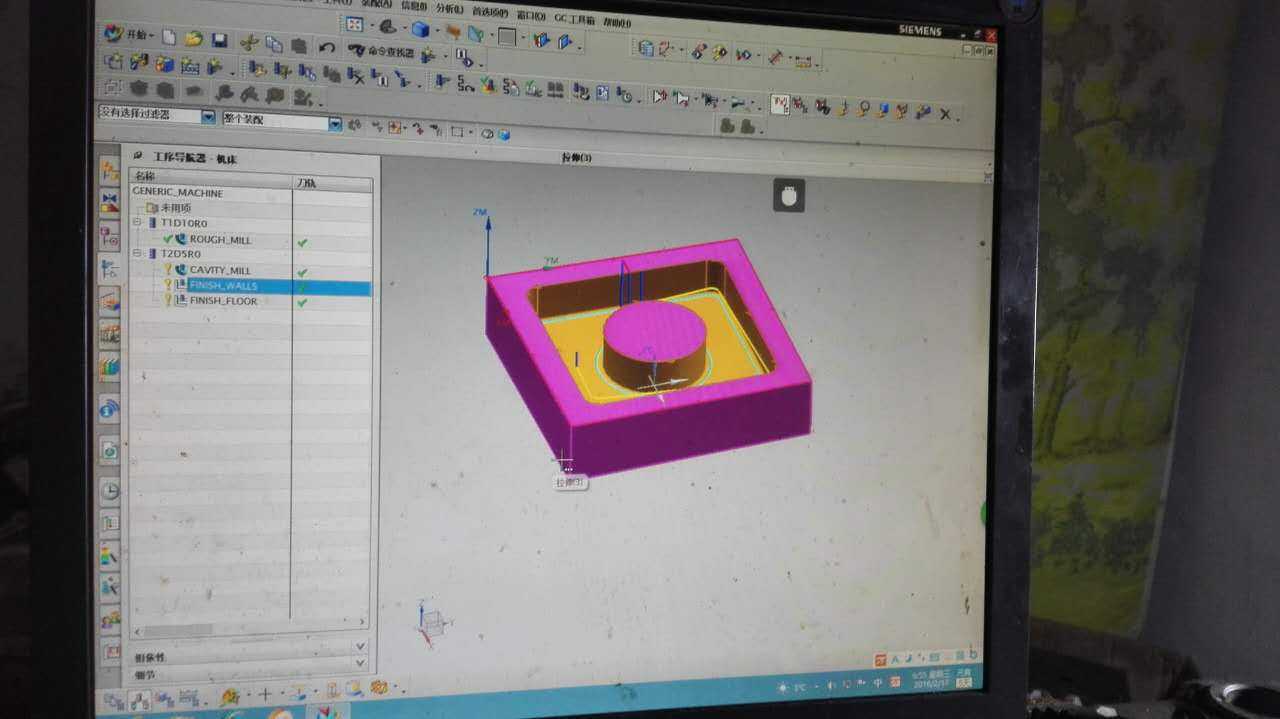Viewport: 1280px width, 719px height.
Task: Click the view triad in viewport corner
Action: point(430,622)
